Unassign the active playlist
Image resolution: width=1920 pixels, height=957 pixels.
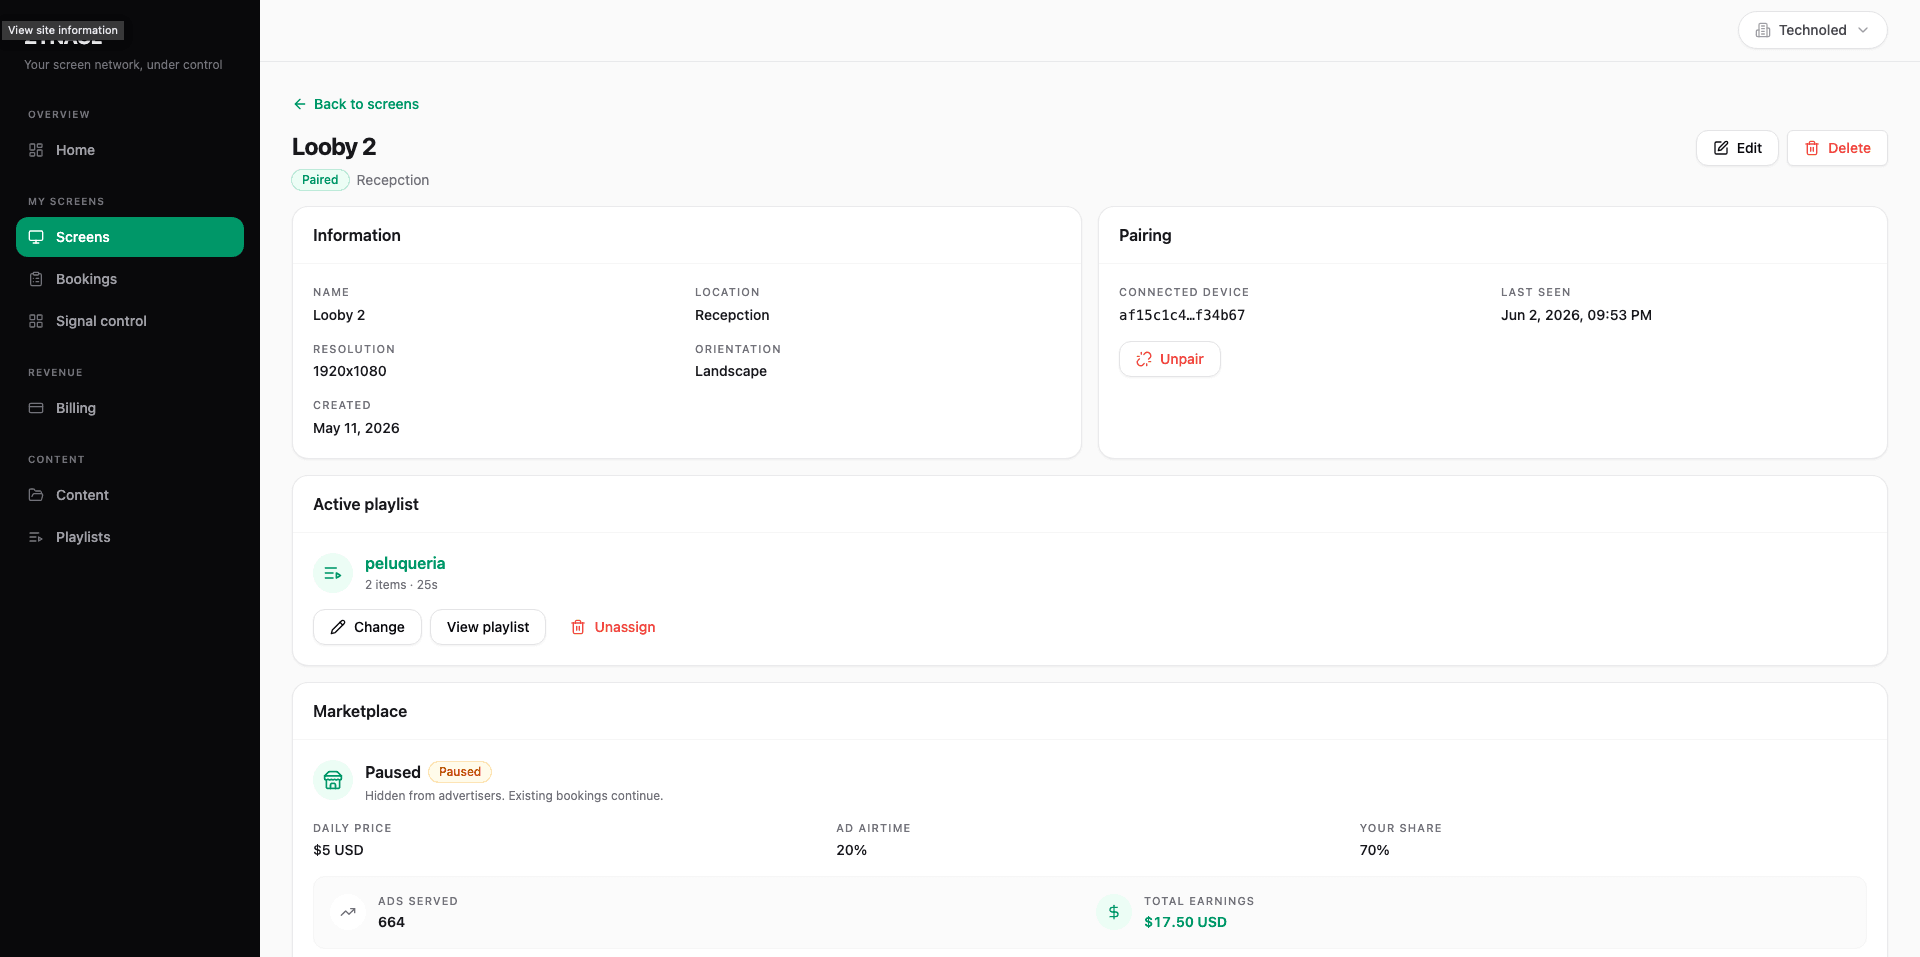pyautogui.click(x=613, y=627)
